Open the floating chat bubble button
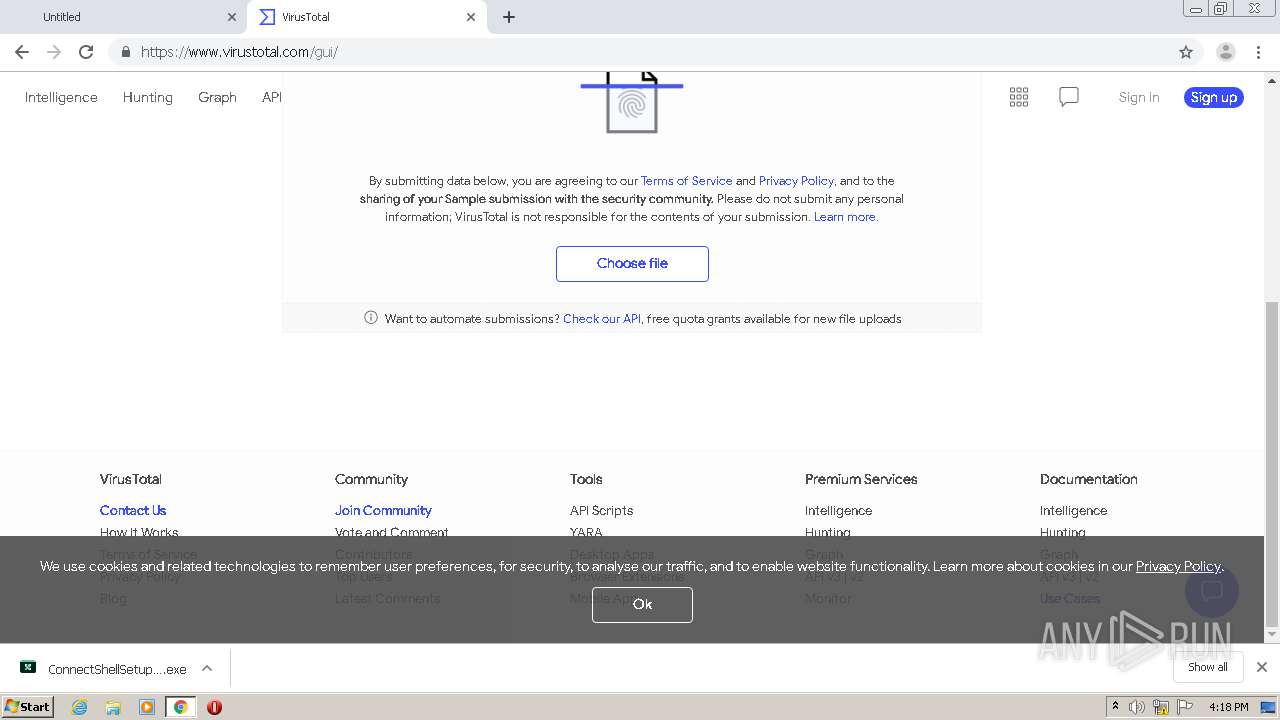The width and height of the screenshot is (1280, 720). (1212, 590)
